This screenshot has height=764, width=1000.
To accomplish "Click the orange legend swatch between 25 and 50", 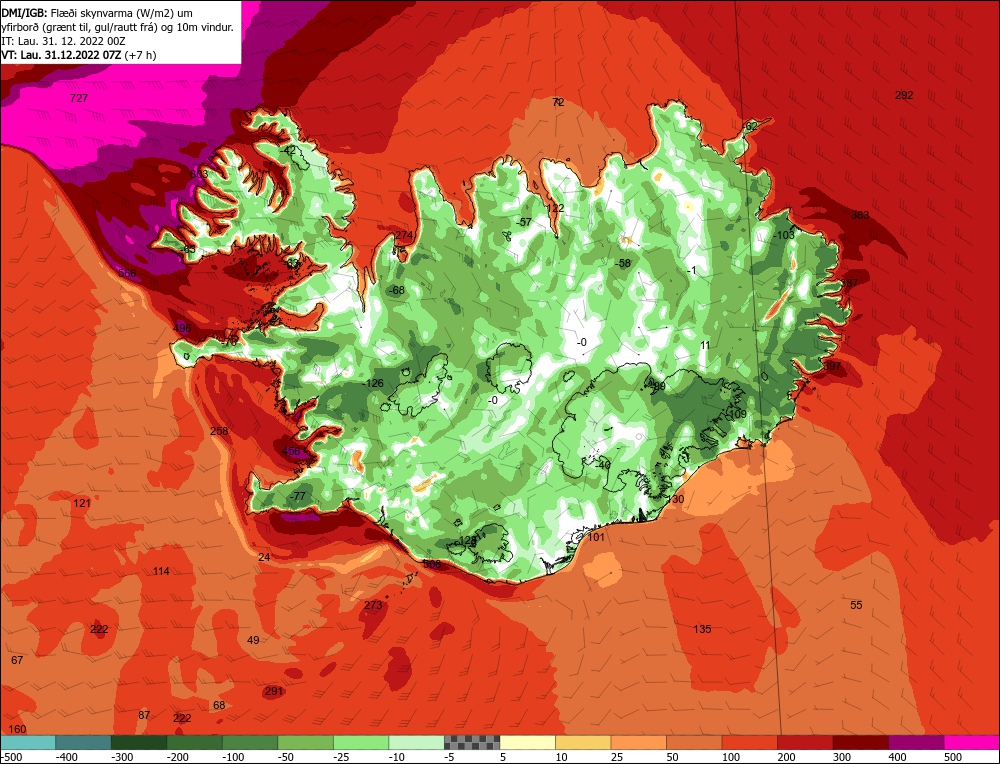I will click(x=638, y=742).
